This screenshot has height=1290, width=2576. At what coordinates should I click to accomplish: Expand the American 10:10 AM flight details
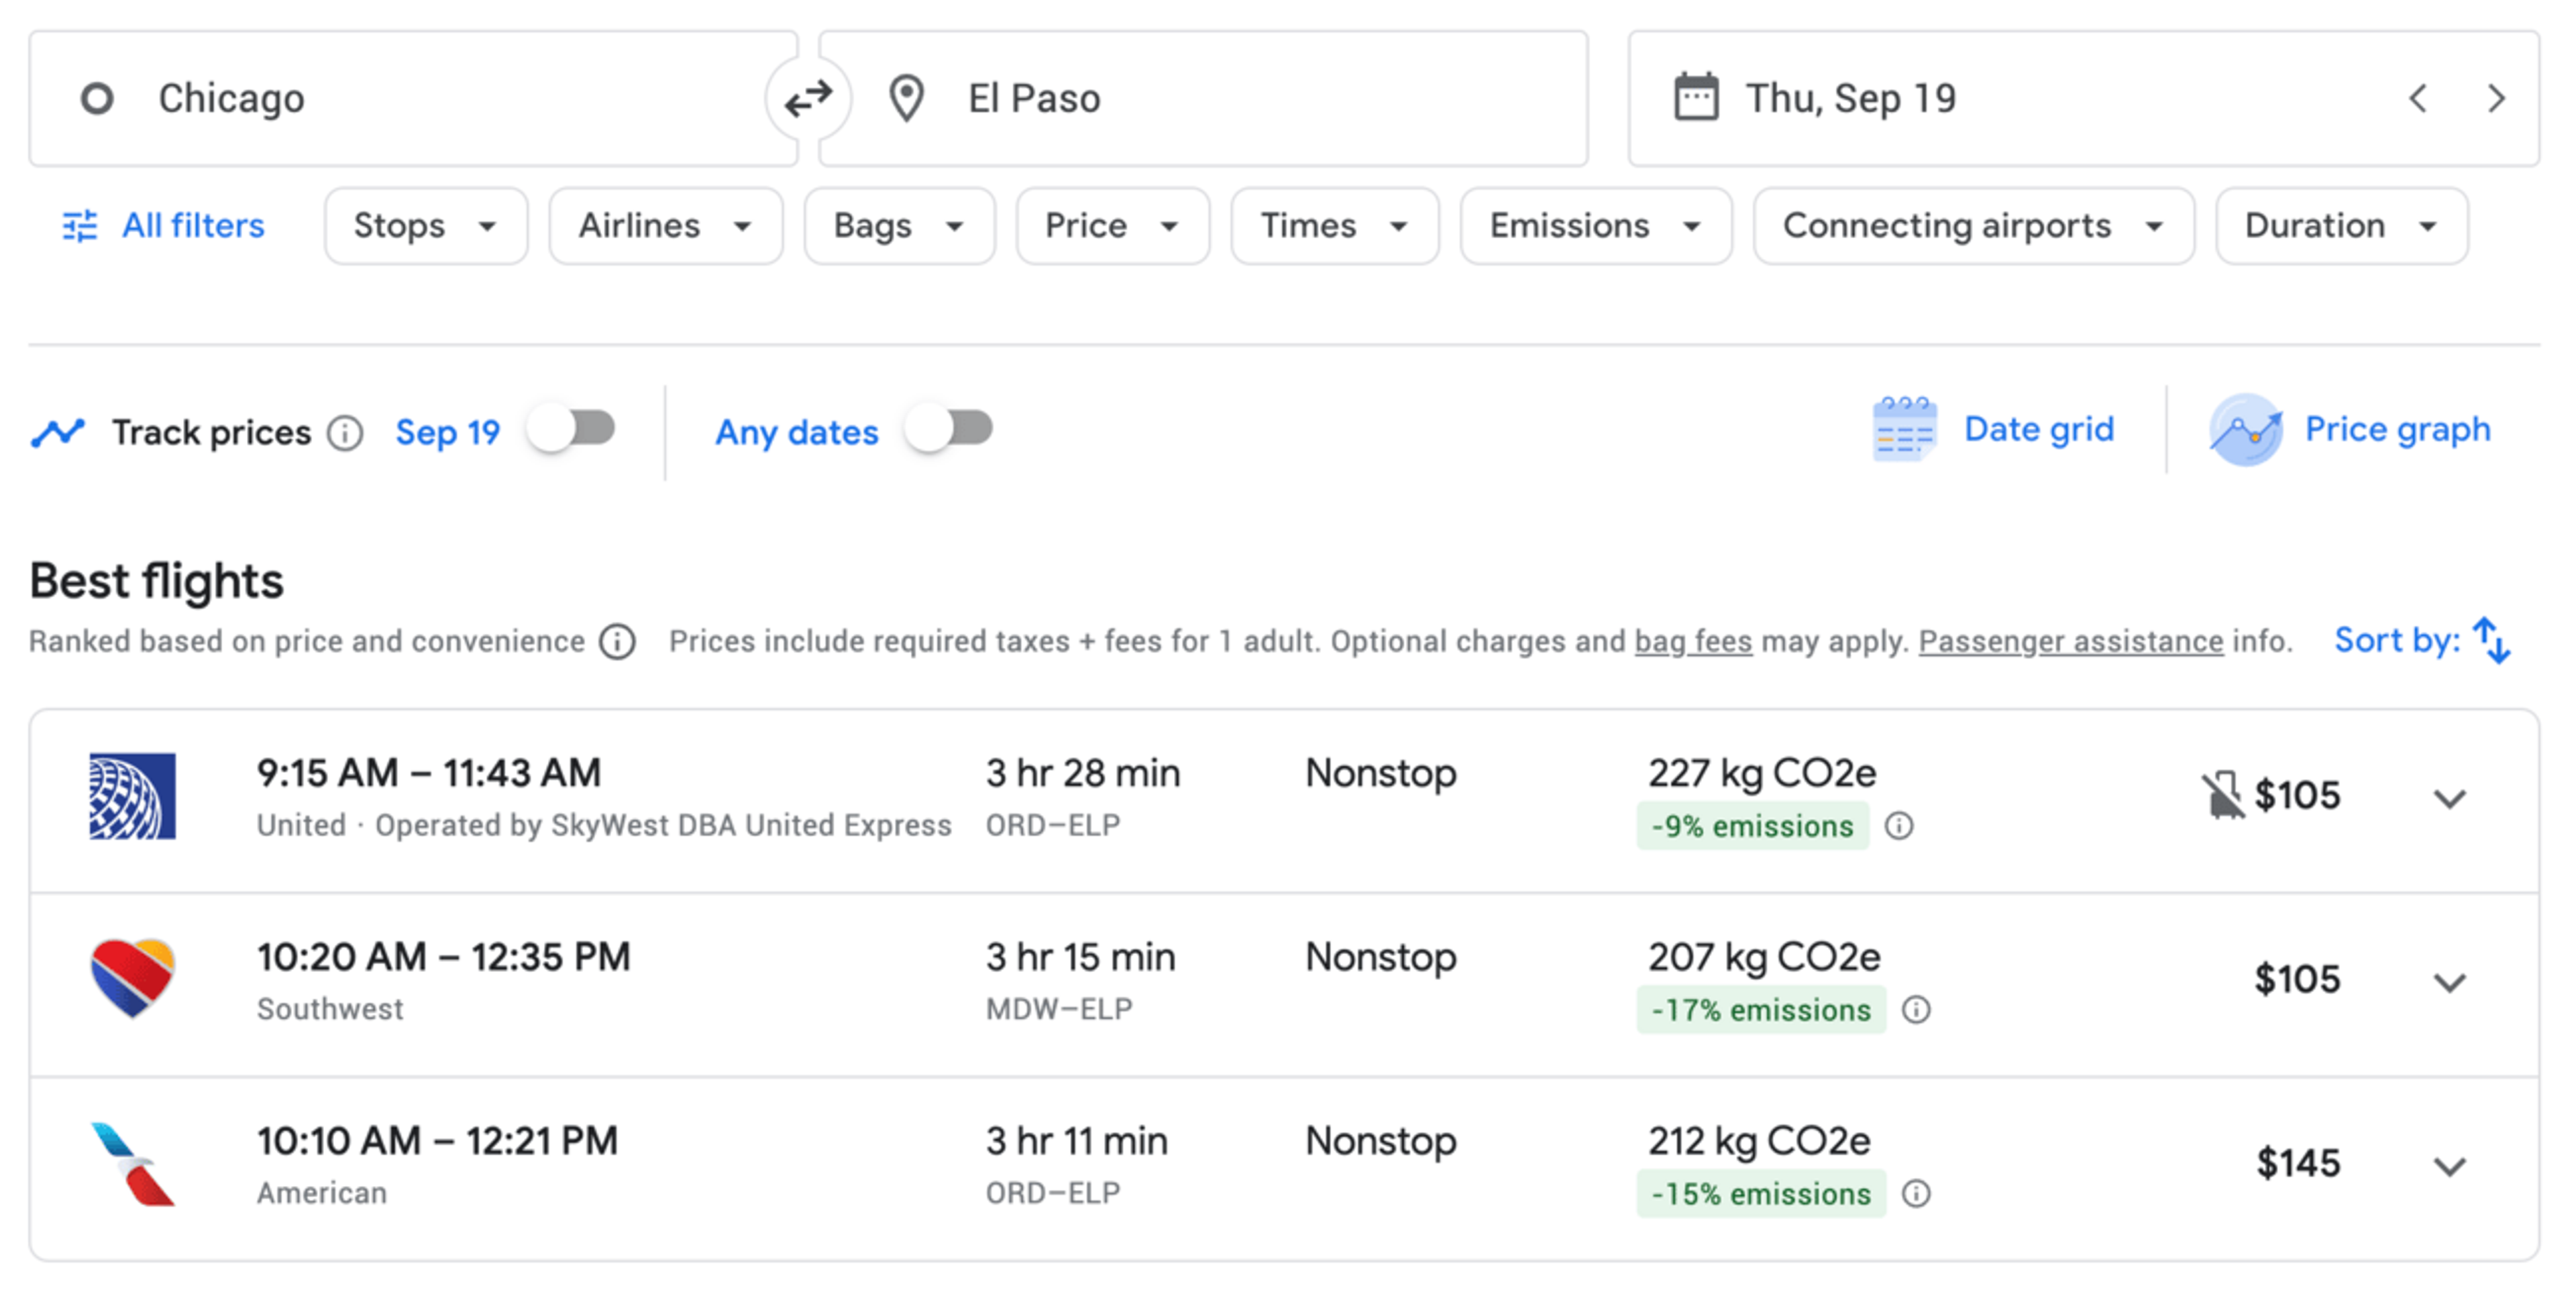[x=2450, y=1167]
